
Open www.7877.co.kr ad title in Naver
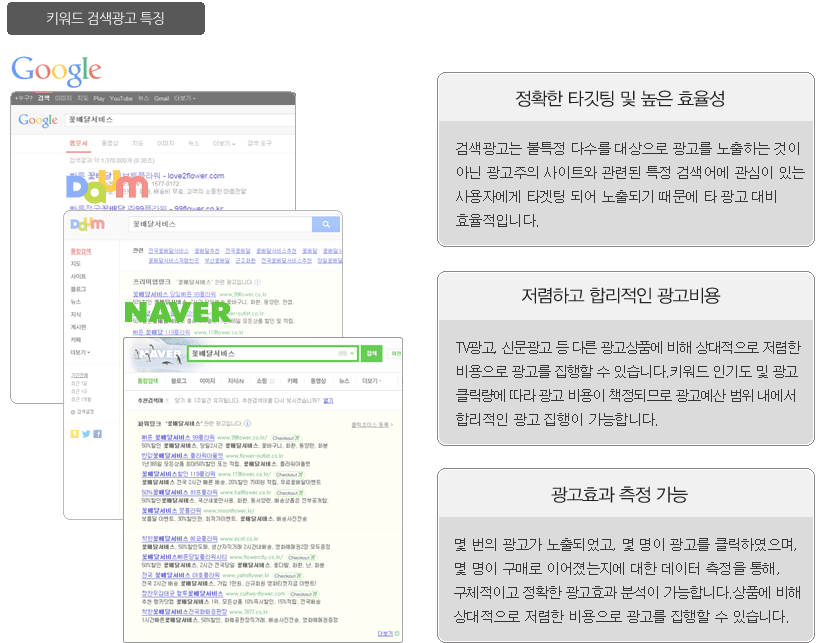click(x=184, y=612)
